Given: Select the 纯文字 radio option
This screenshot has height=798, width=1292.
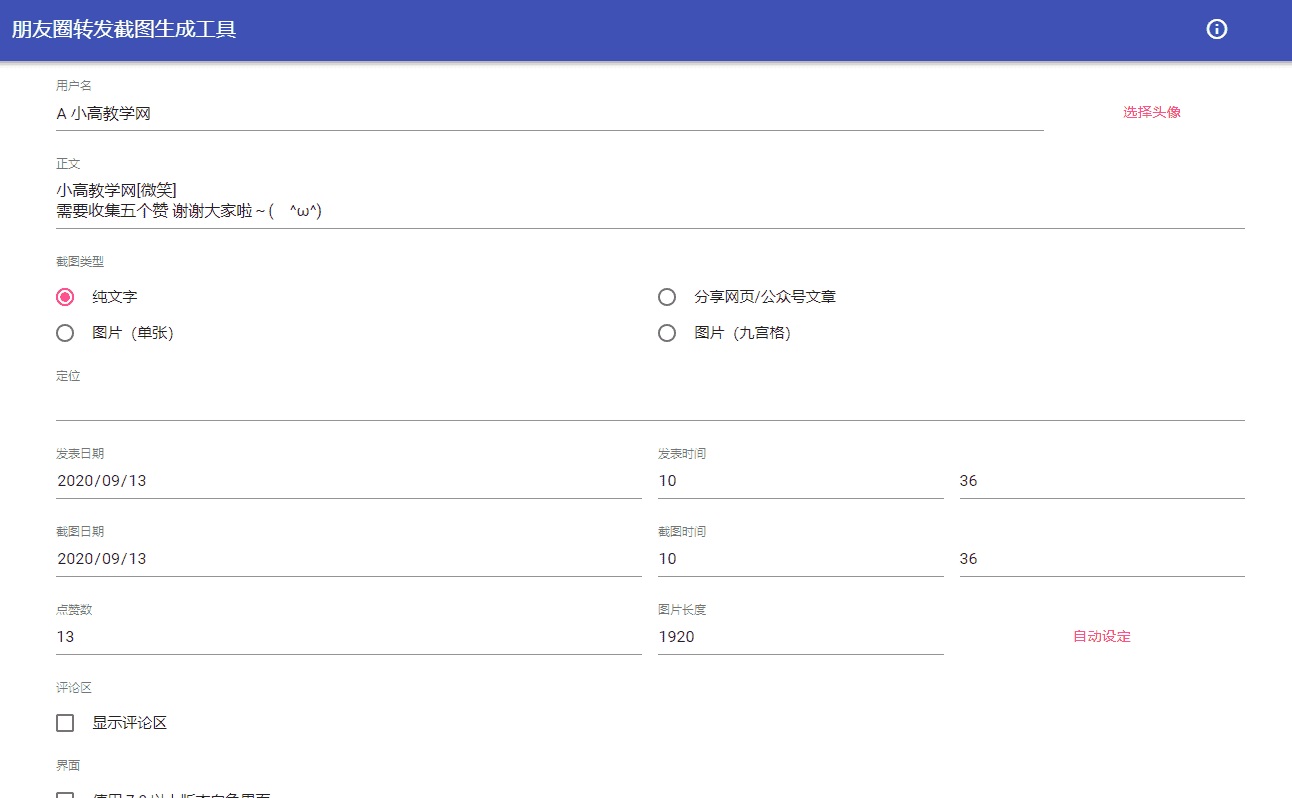Looking at the screenshot, I should [65, 297].
